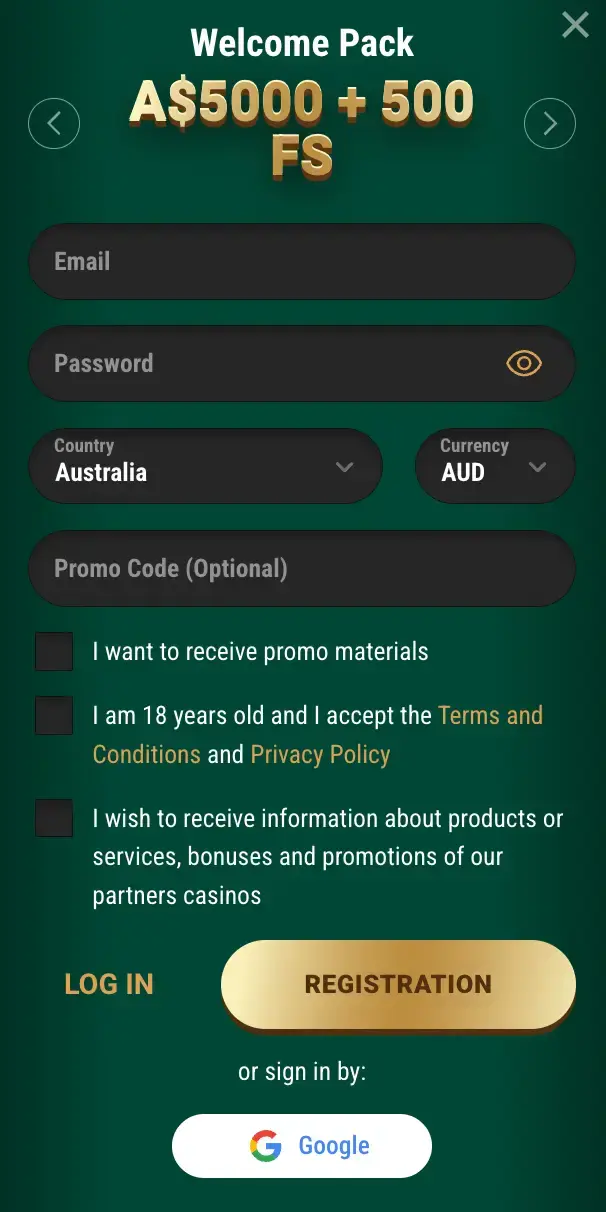Click the Country dropdown chevron arrow
Viewport: 606px width, 1212px height.
pyautogui.click(x=345, y=467)
